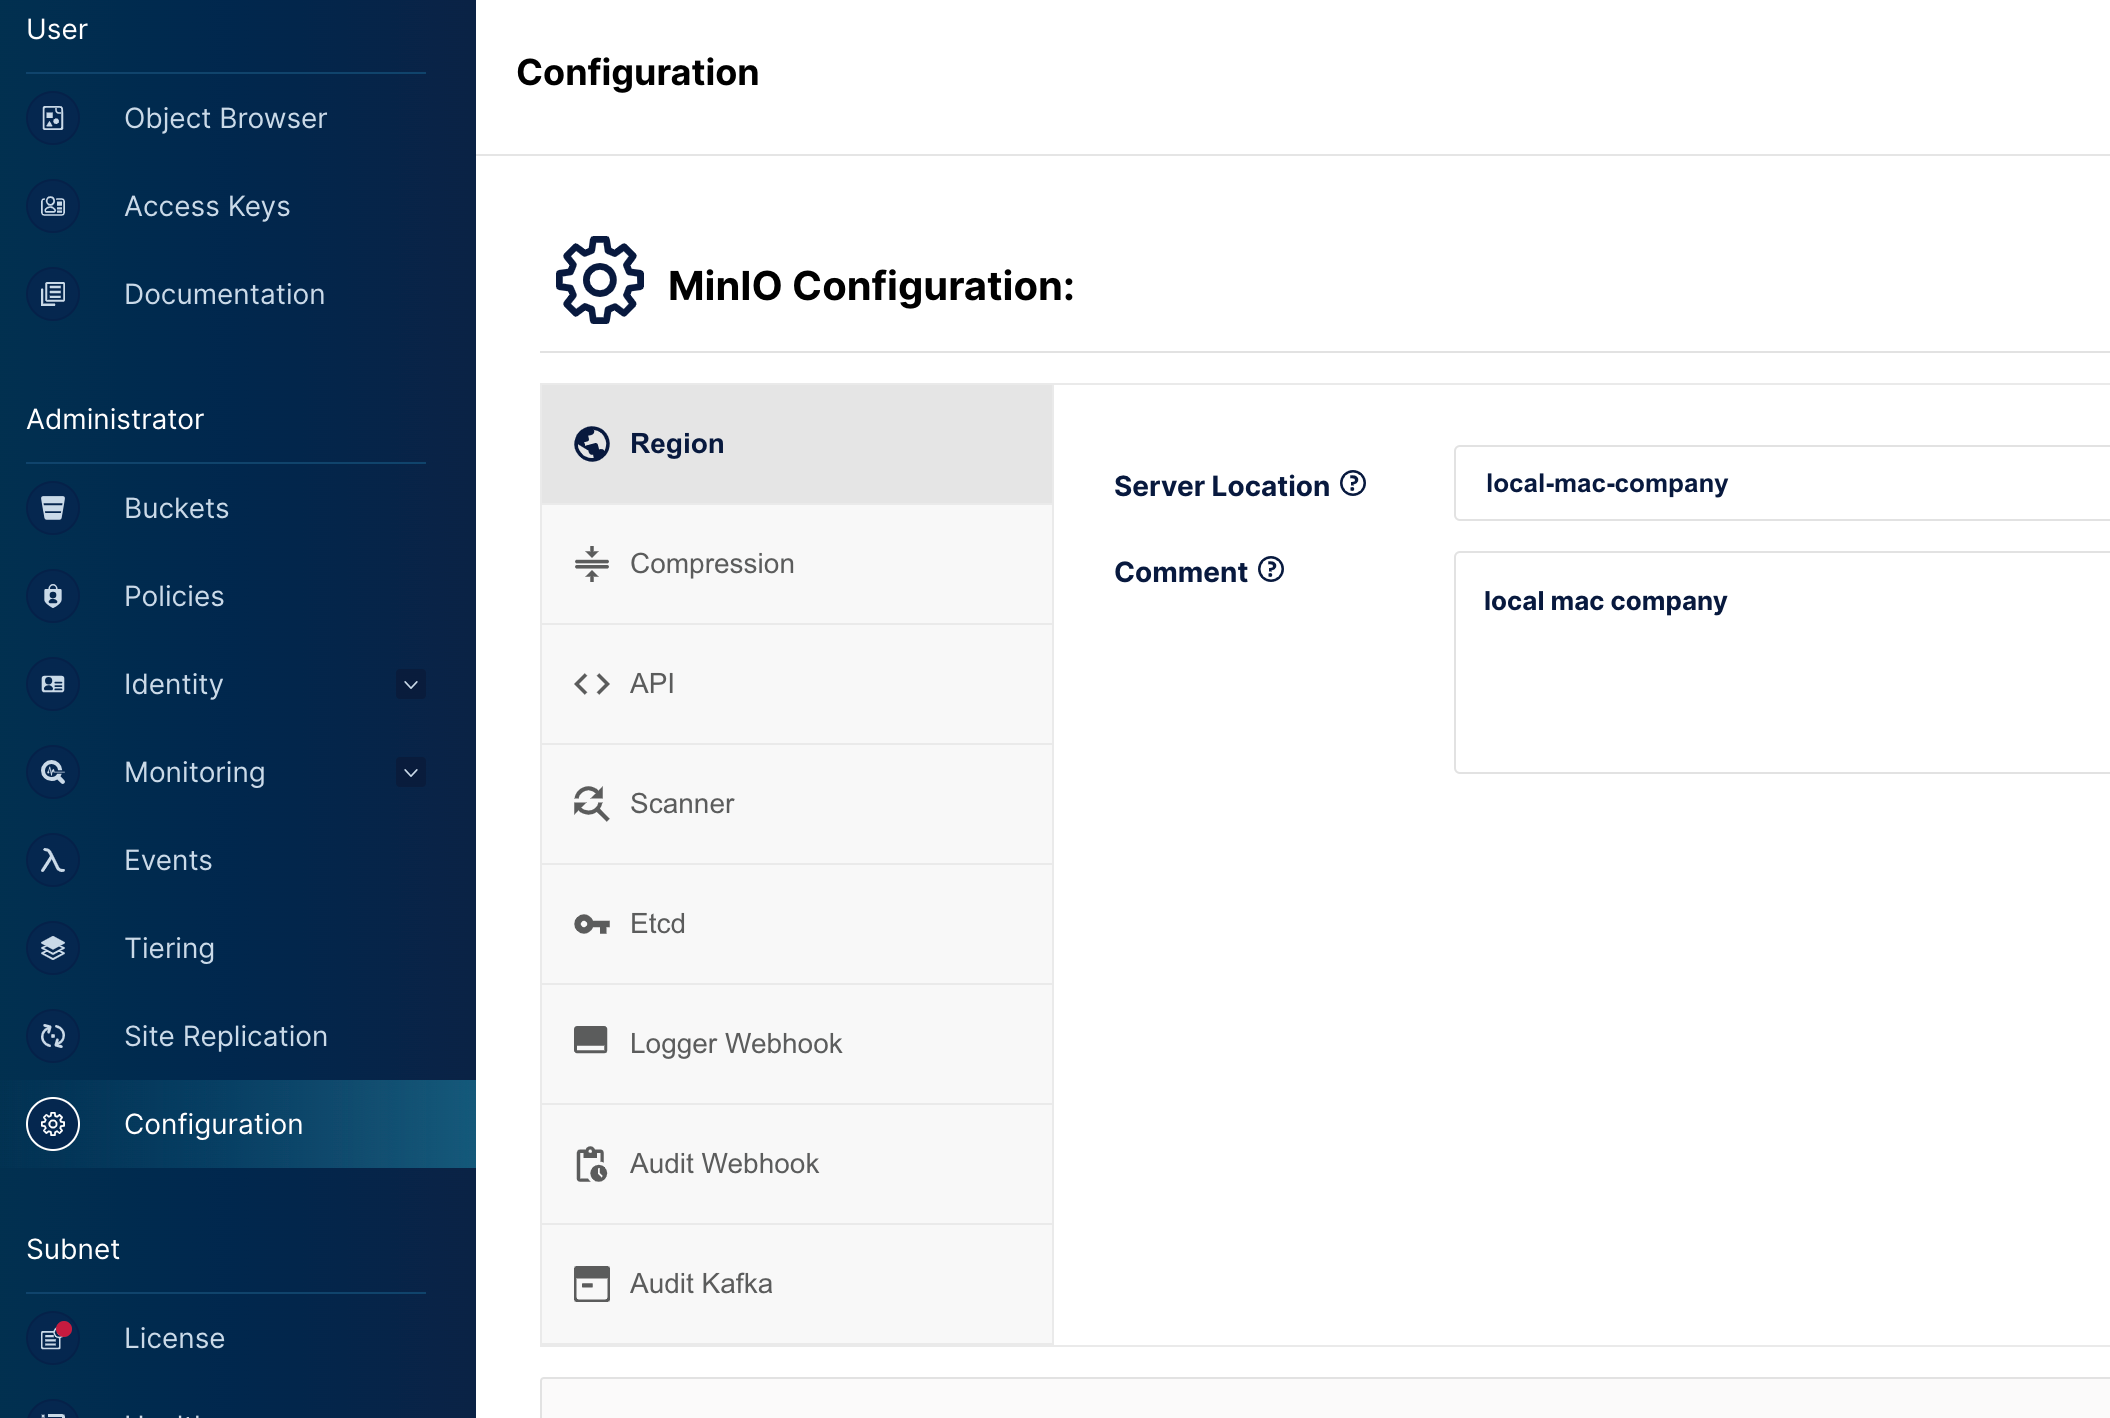This screenshot has height=1418, width=2110.
Task: Navigate to Events
Action: click(238, 860)
